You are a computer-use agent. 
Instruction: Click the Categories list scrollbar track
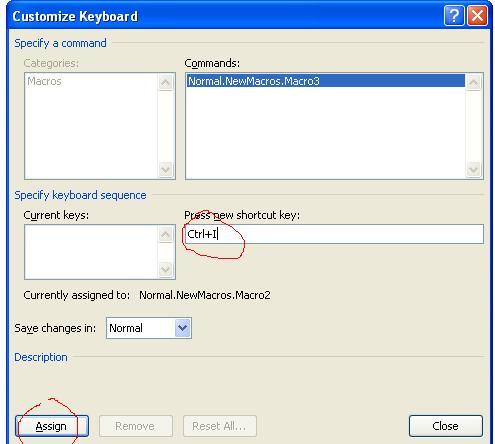(x=166, y=126)
